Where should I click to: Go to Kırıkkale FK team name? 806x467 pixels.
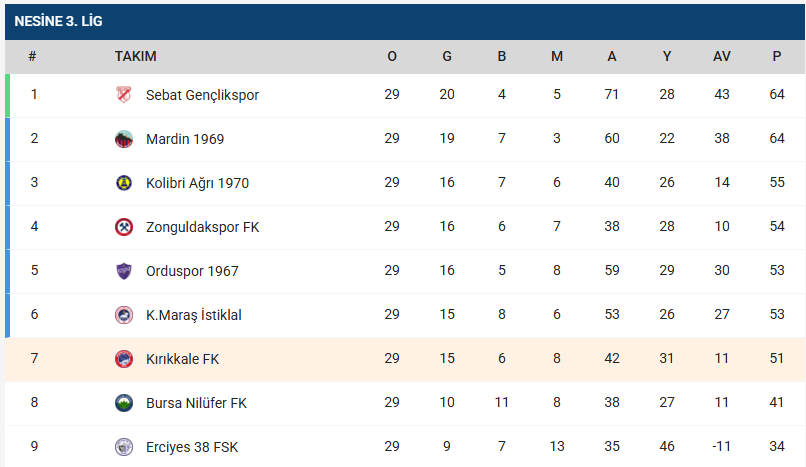[x=182, y=359]
